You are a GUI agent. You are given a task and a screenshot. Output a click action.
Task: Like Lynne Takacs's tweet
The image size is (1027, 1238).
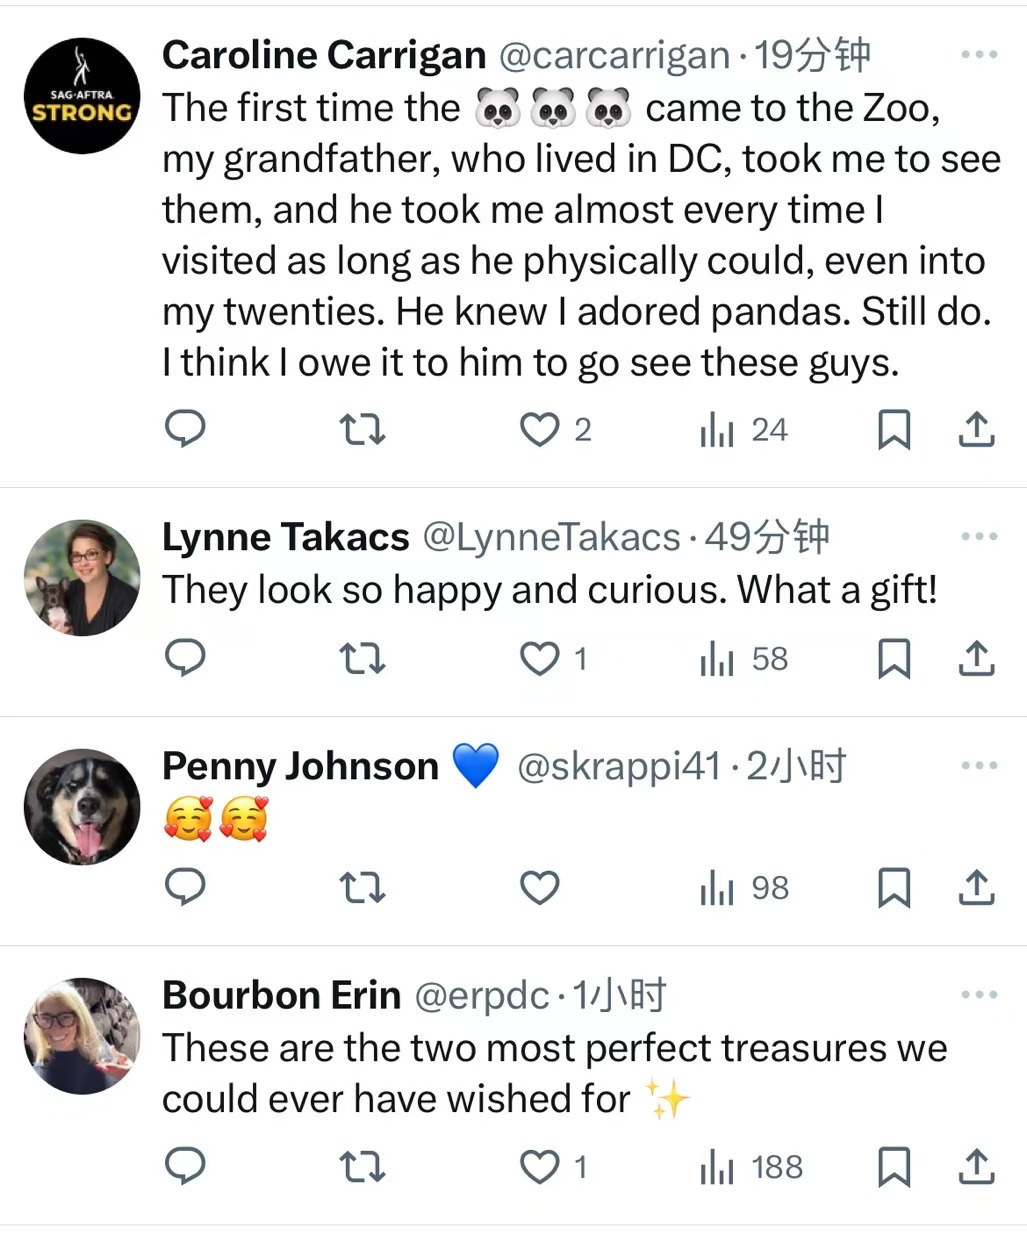click(540, 659)
